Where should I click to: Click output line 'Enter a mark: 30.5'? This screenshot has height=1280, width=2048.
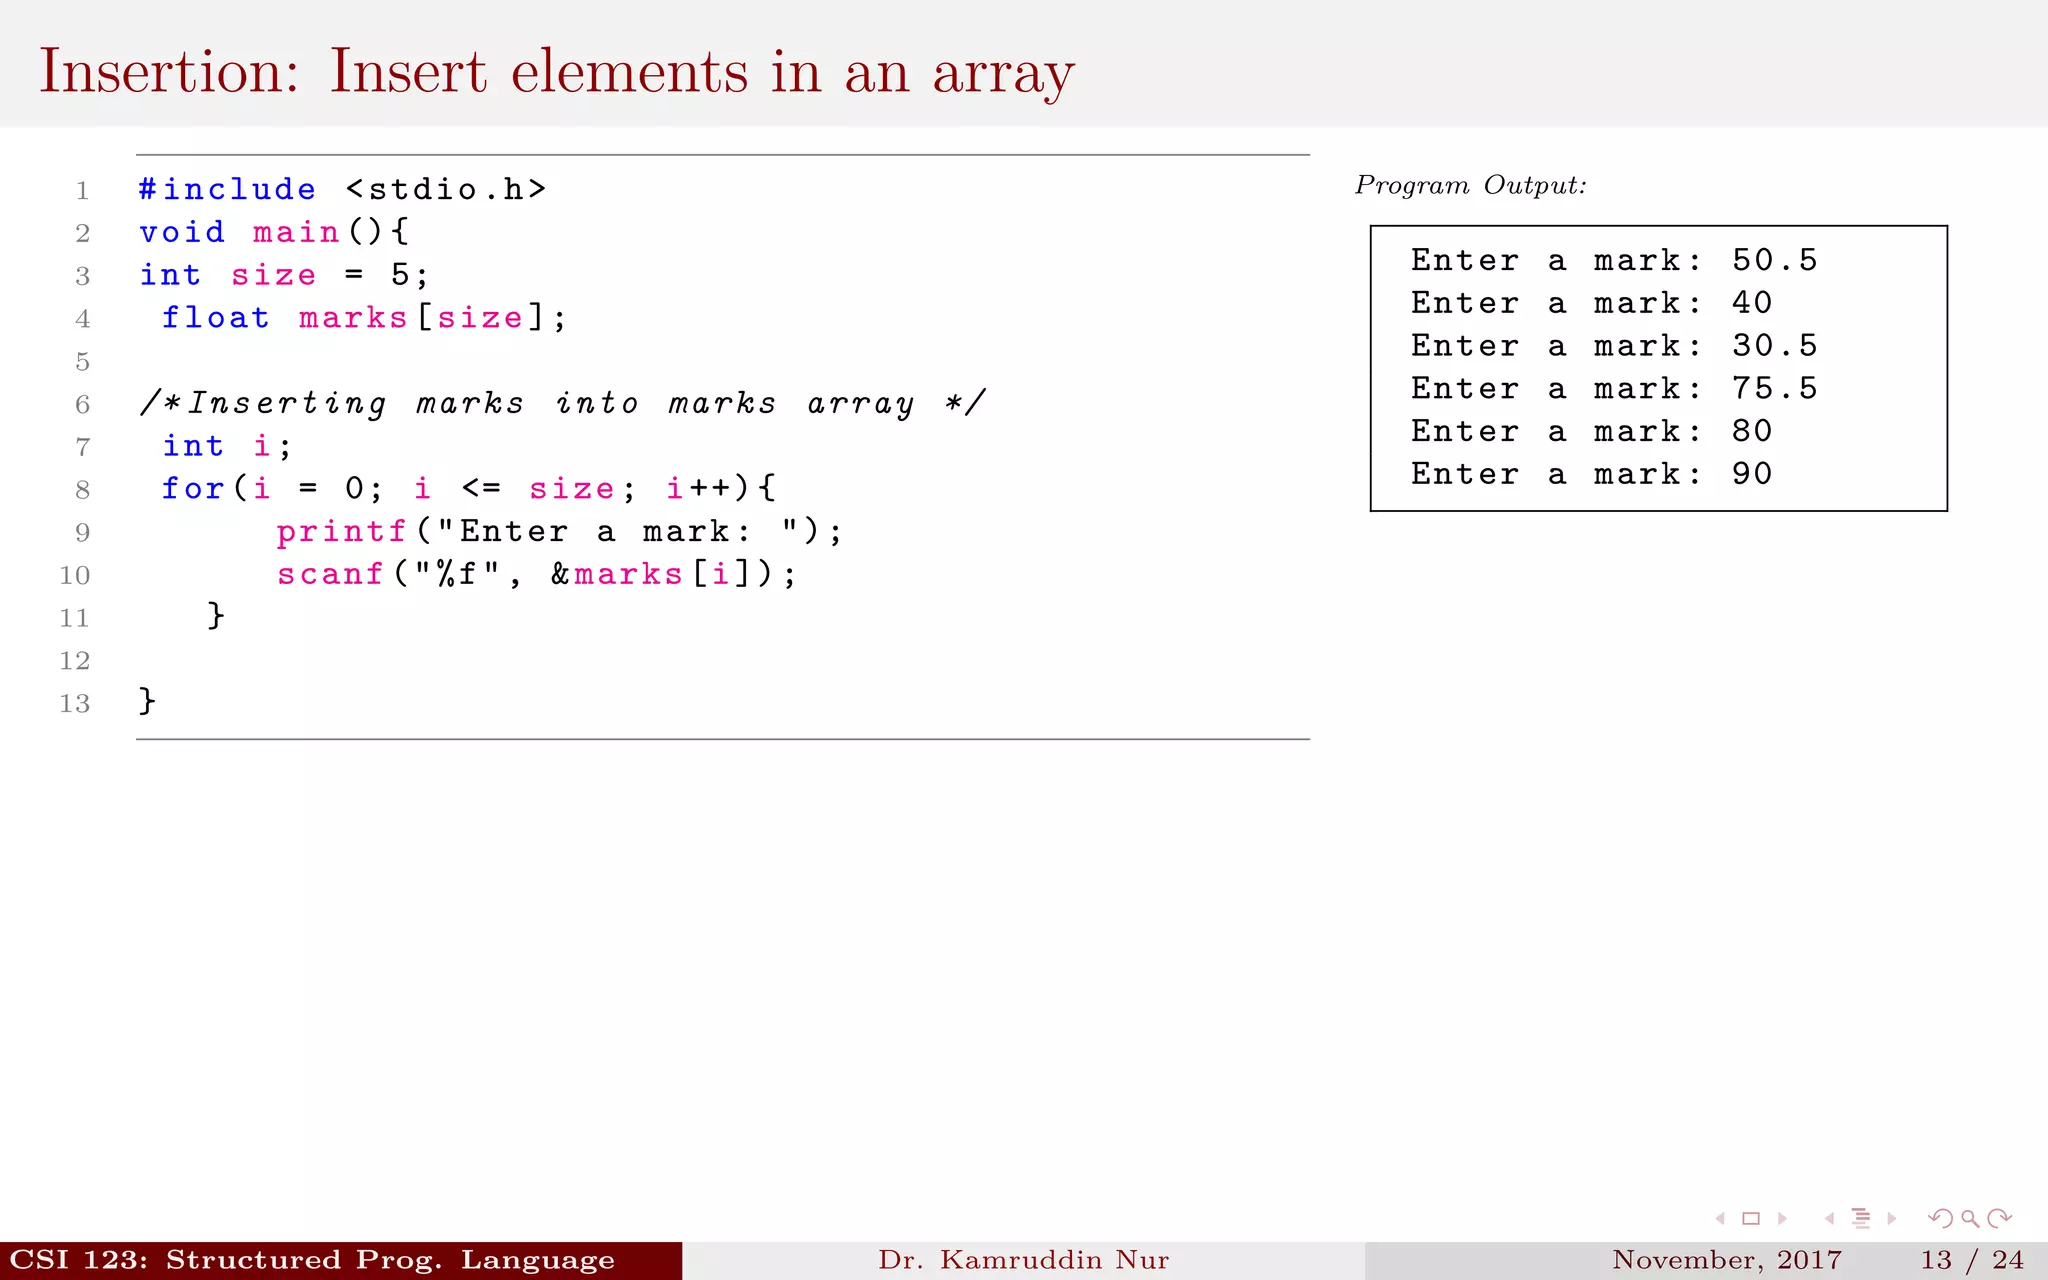(x=1614, y=346)
